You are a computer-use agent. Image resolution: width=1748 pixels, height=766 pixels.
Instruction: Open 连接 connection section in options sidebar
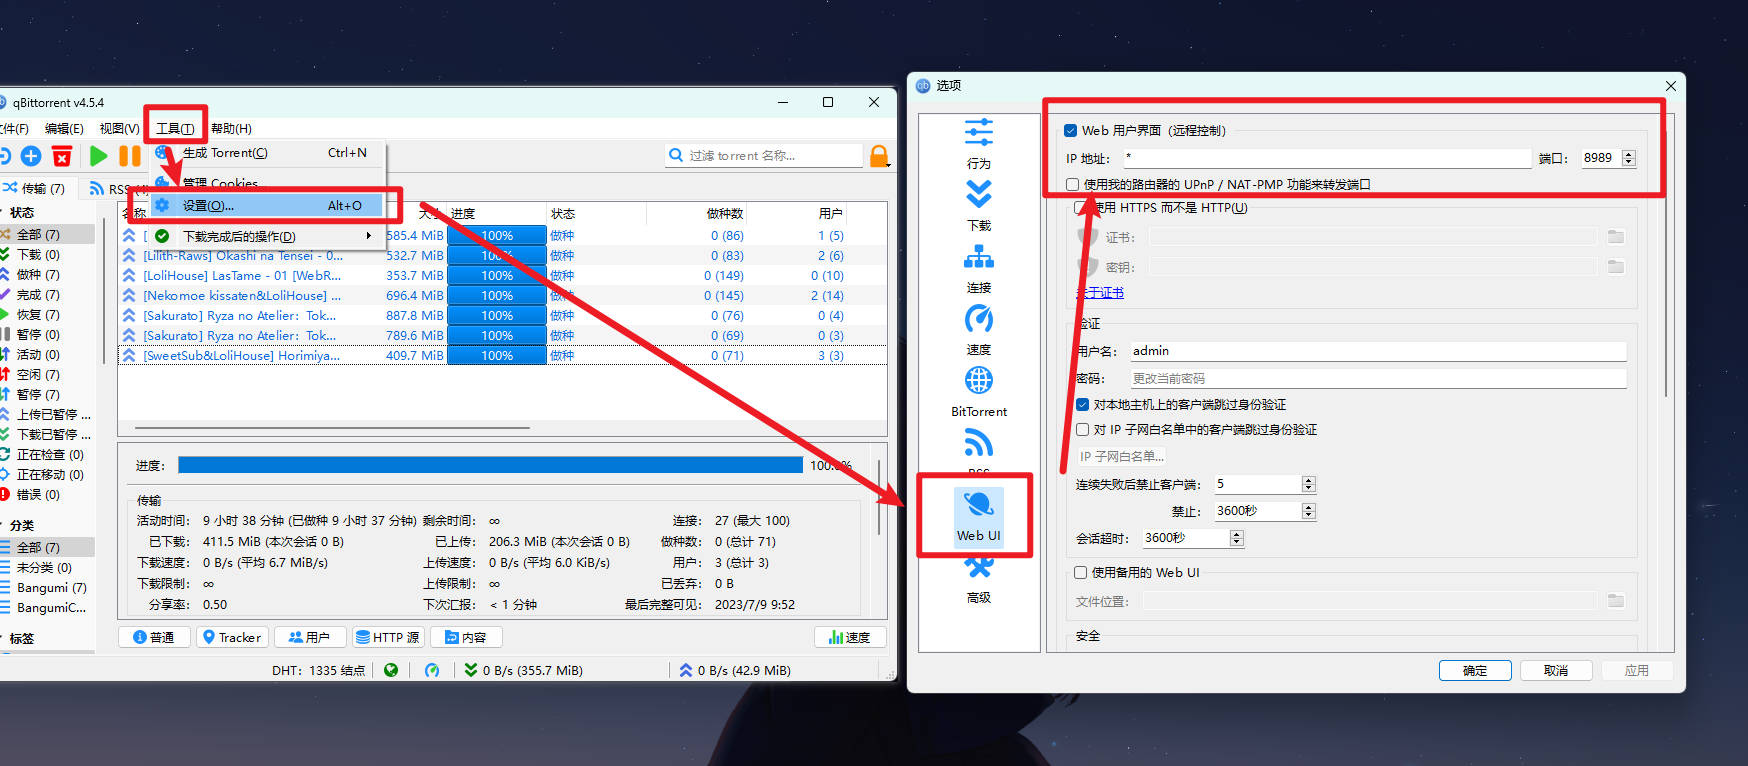979,268
